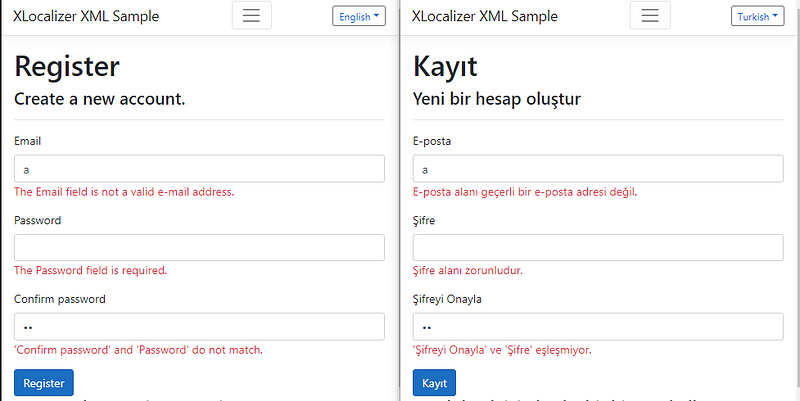Open the left XLocalizer XML Sample brand link
The image size is (800, 401).
[x=87, y=16]
